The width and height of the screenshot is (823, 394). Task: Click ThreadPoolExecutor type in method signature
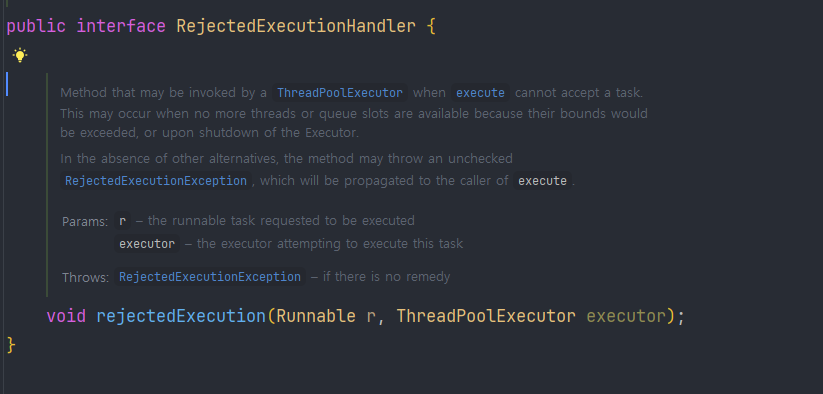[486, 316]
